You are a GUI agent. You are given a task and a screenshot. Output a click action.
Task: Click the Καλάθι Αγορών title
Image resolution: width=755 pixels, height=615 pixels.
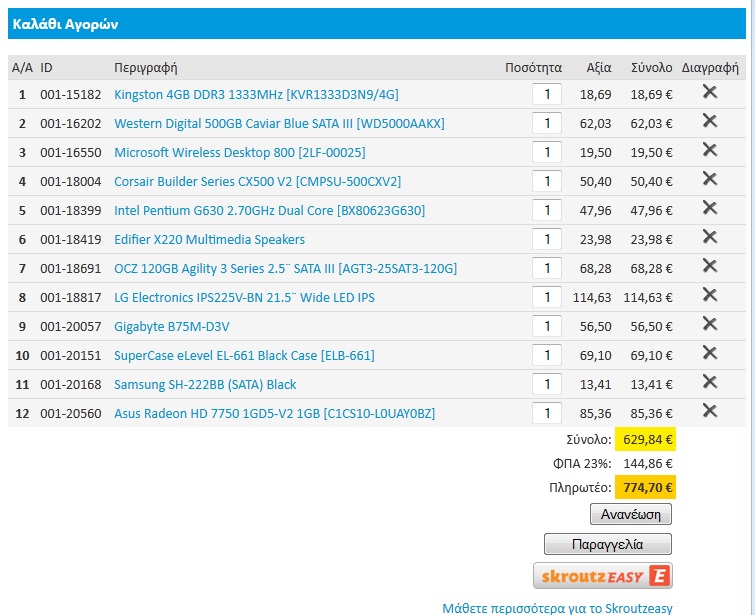click(x=65, y=24)
